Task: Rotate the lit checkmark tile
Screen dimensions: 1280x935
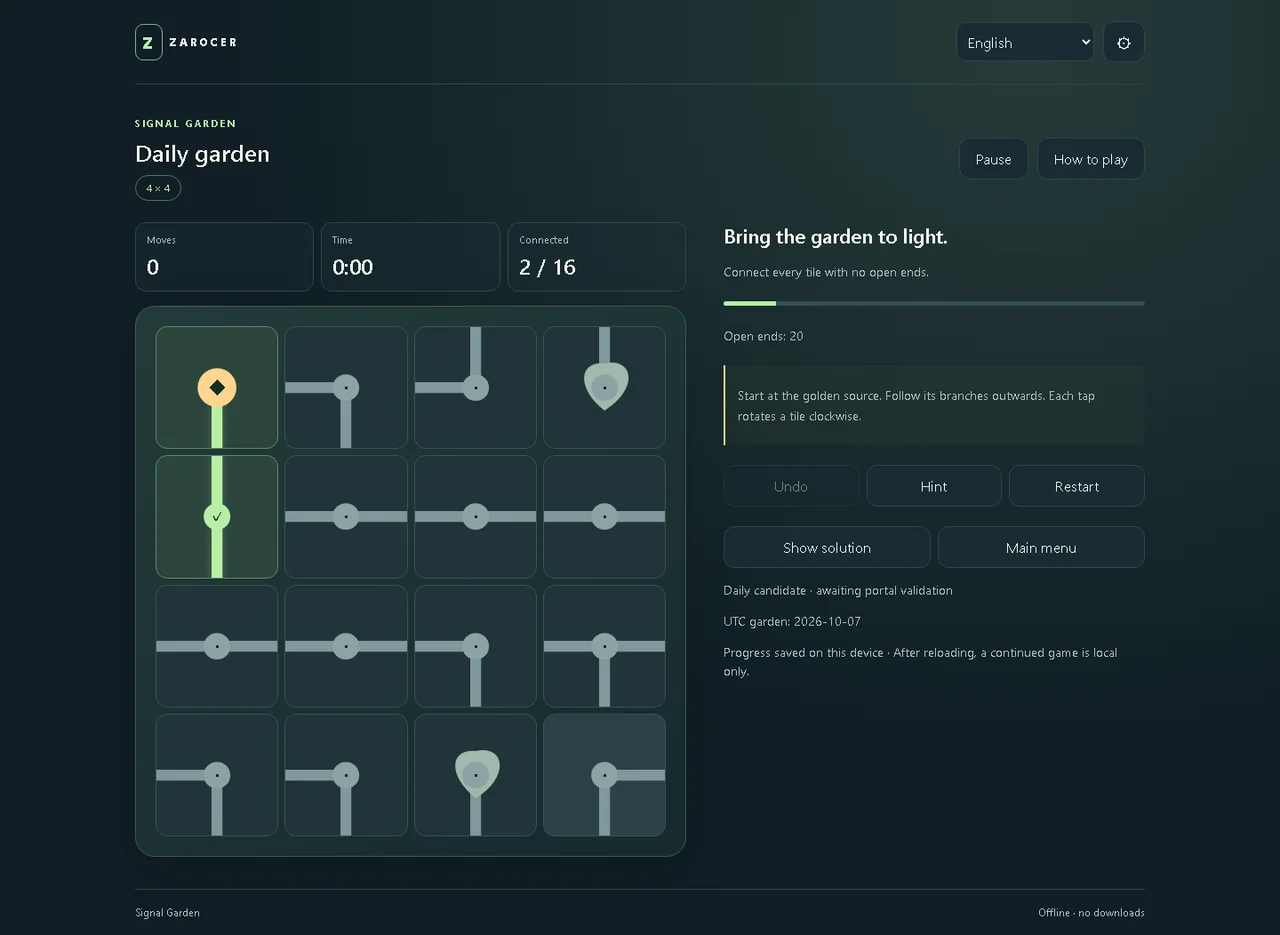Action: 217,516
